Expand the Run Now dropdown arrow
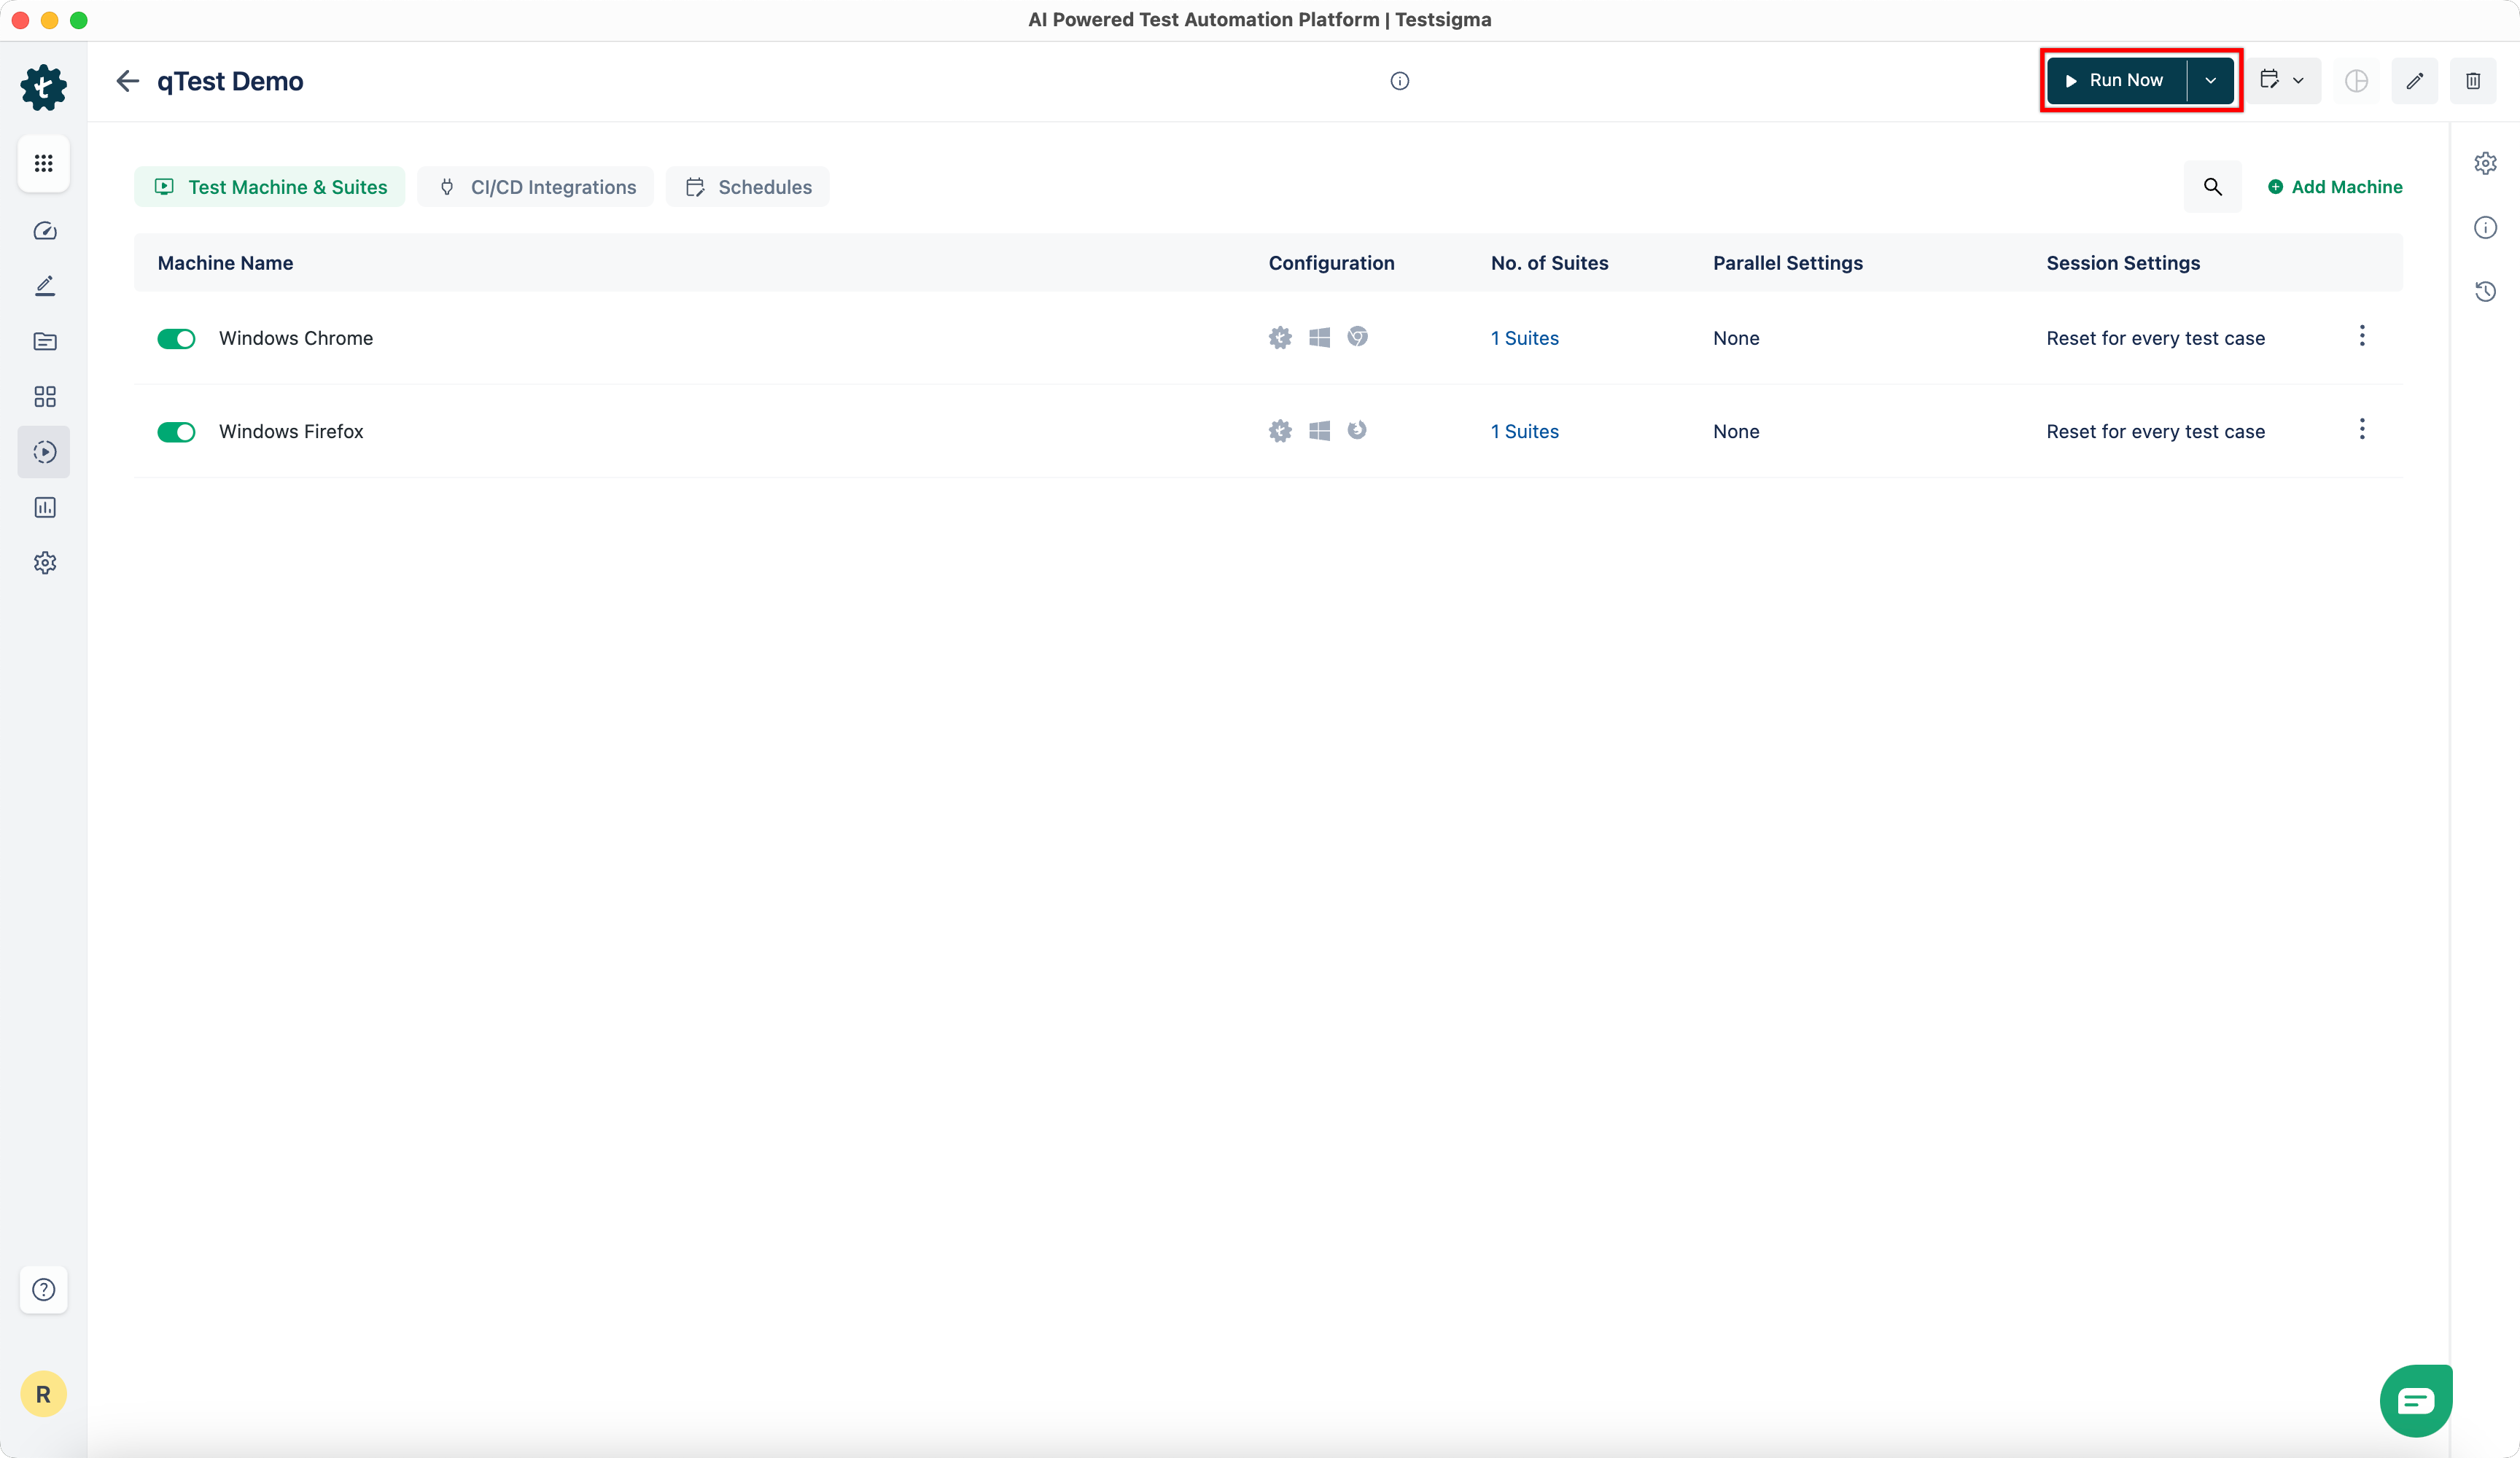2520x1458 pixels. [x=2210, y=81]
